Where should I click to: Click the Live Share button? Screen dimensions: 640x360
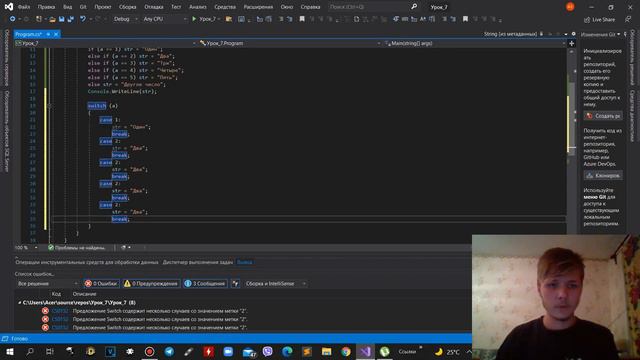tap(599, 19)
